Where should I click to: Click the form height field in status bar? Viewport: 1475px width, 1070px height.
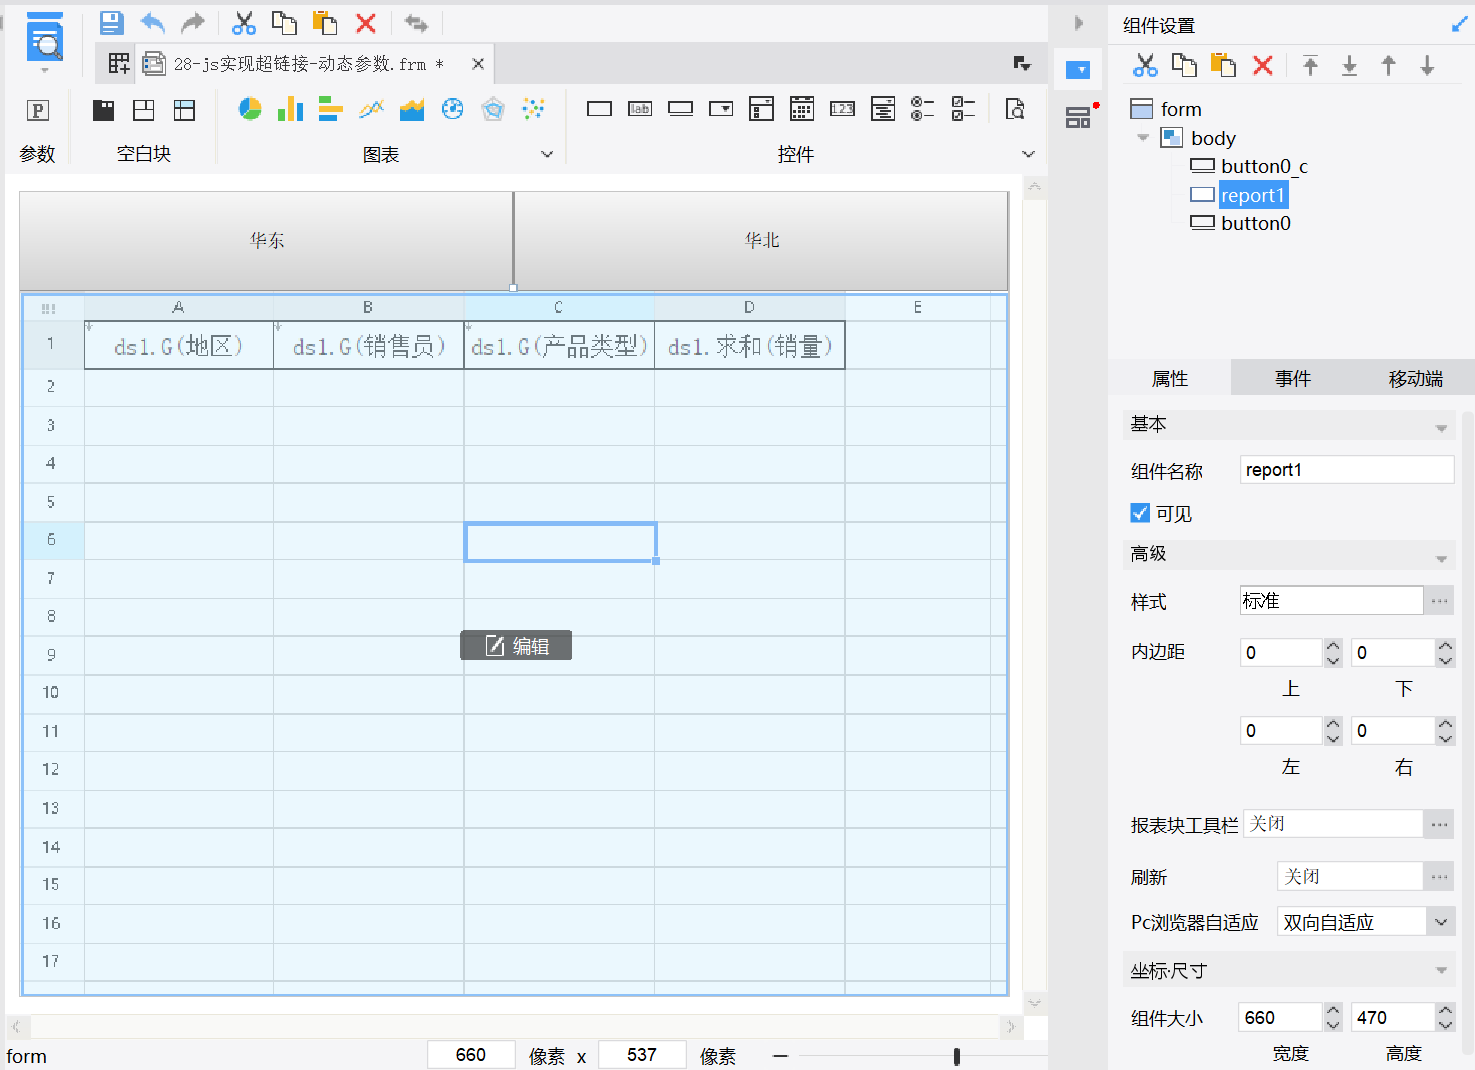click(x=642, y=1055)
